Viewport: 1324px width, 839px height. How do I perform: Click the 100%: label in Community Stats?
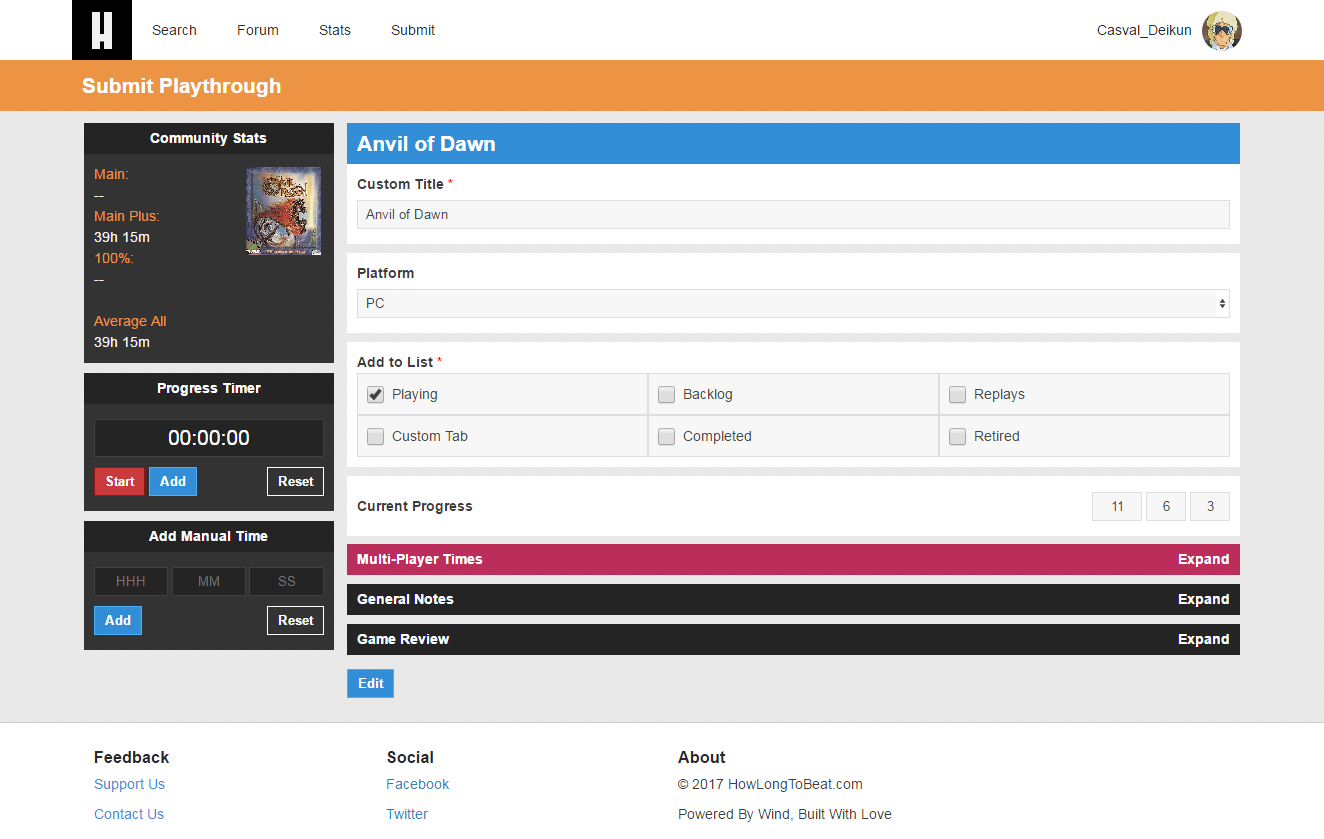tap(114, 258)
